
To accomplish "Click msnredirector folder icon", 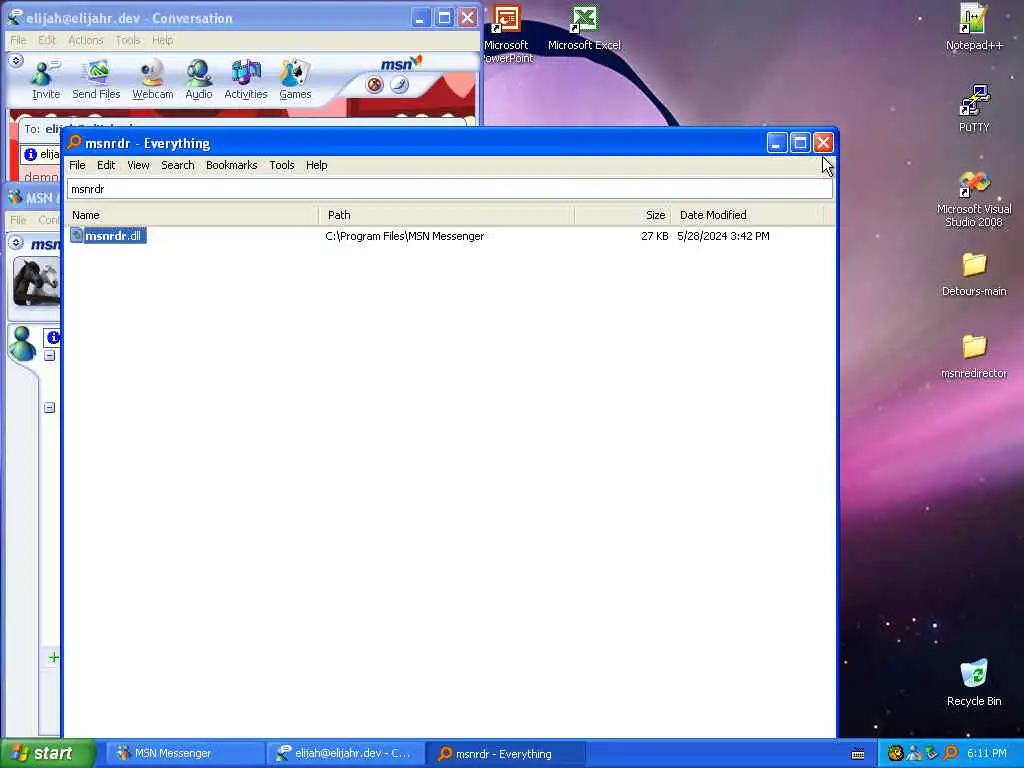I will (x=974, y=357).
